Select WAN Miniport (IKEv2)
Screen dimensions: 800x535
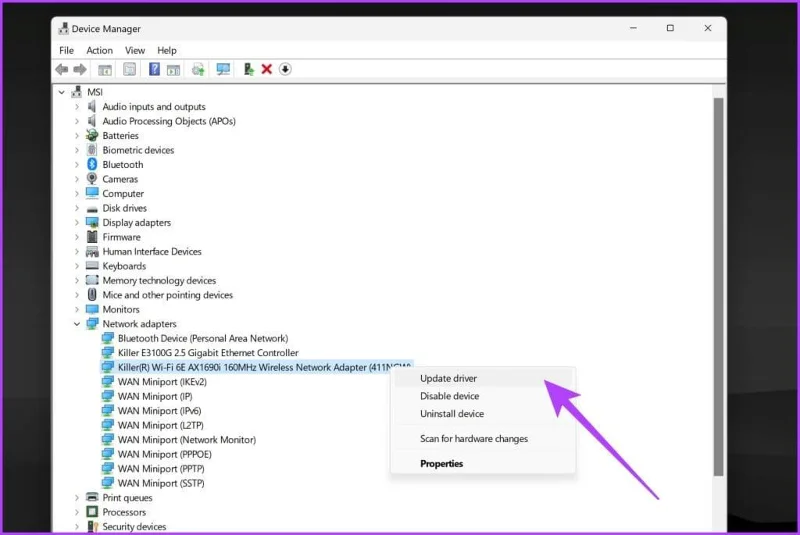[x=162, y=381]
